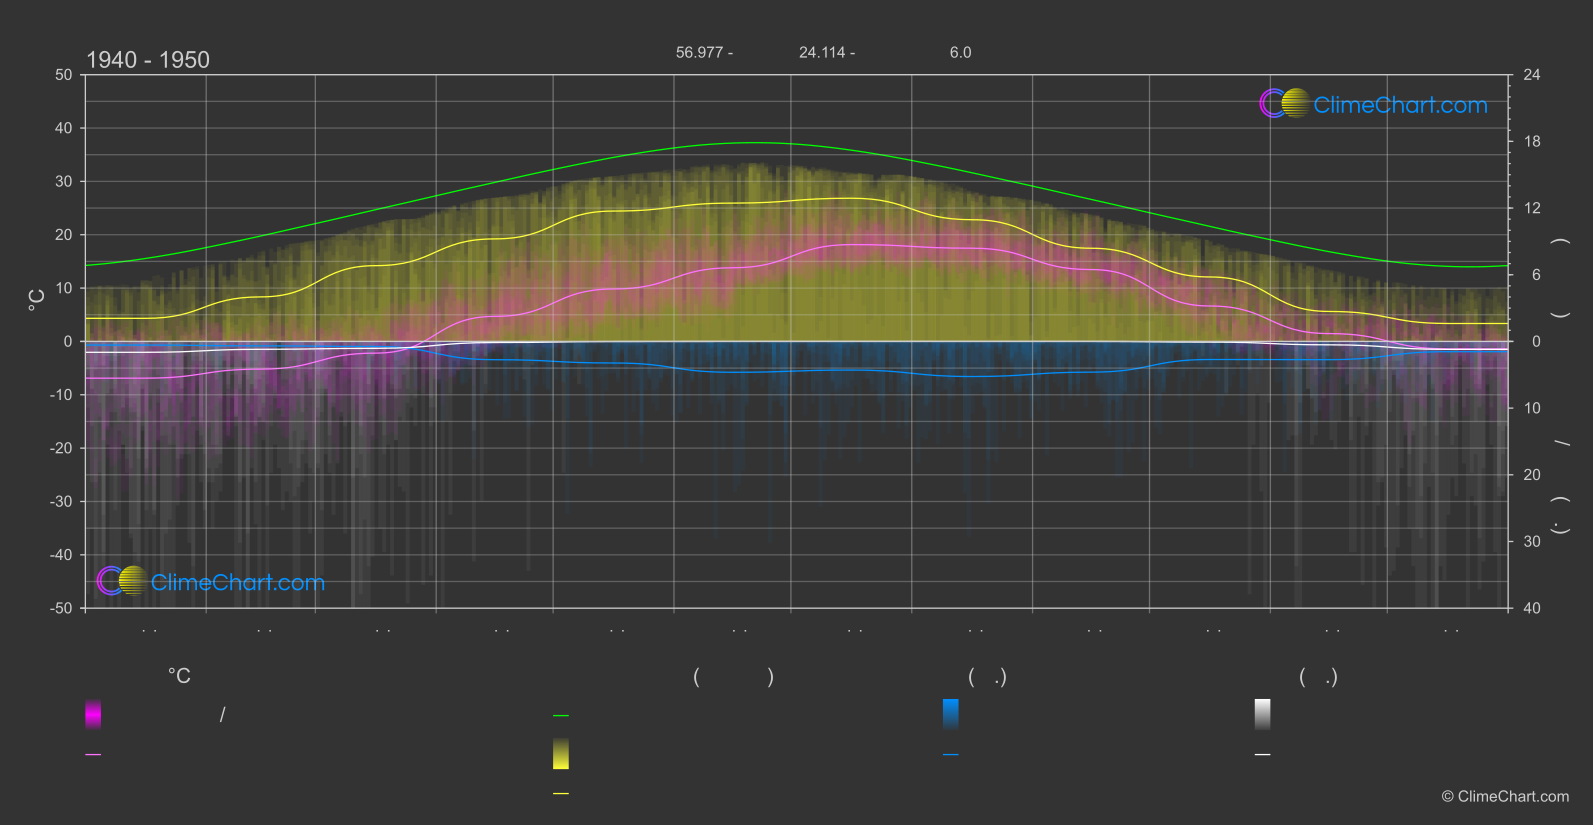Click the '56.977 -' latitude value
Image resolution: width=1593 pixels, height=825 pixels.
(704, 53)
